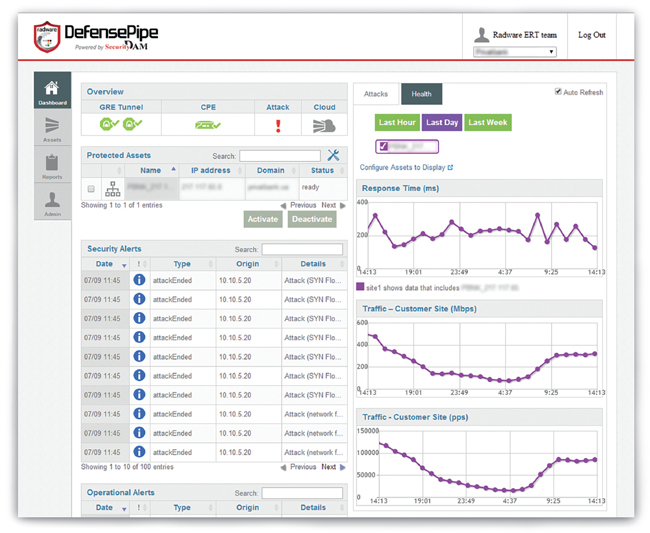The width and height of the screenshot is (650, 533).
Task: Open the Dashboard home icon
Action: [52, 87]
